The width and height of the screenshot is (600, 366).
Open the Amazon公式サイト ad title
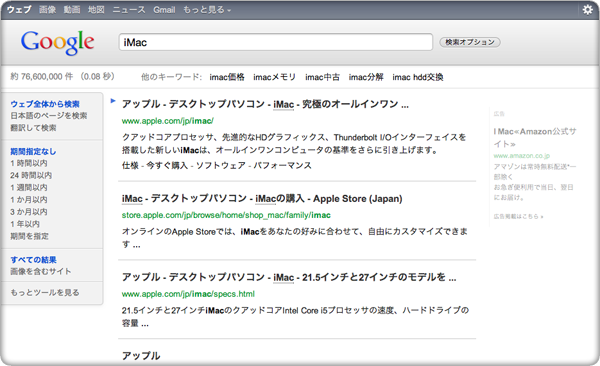(x=535, y=137)
